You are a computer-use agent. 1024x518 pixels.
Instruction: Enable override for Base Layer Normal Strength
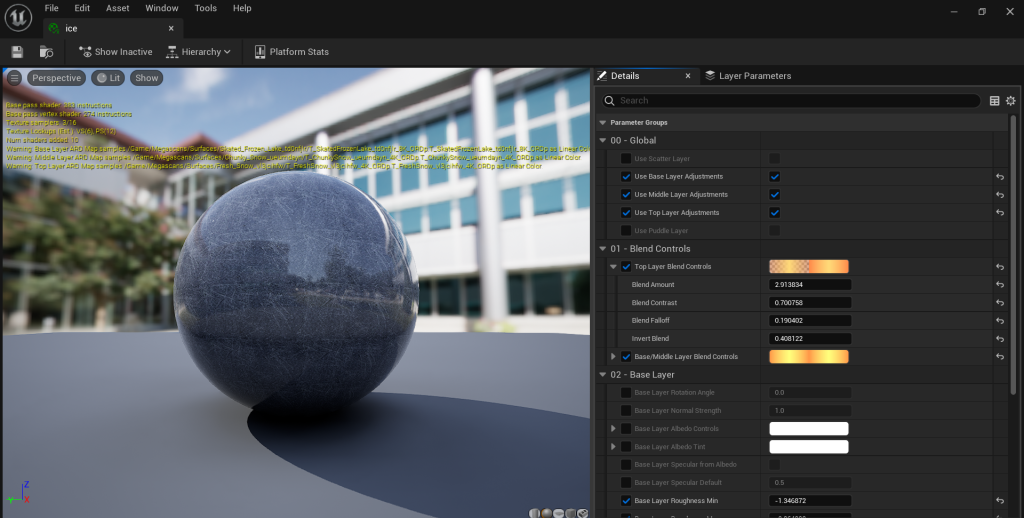(626, 411)
